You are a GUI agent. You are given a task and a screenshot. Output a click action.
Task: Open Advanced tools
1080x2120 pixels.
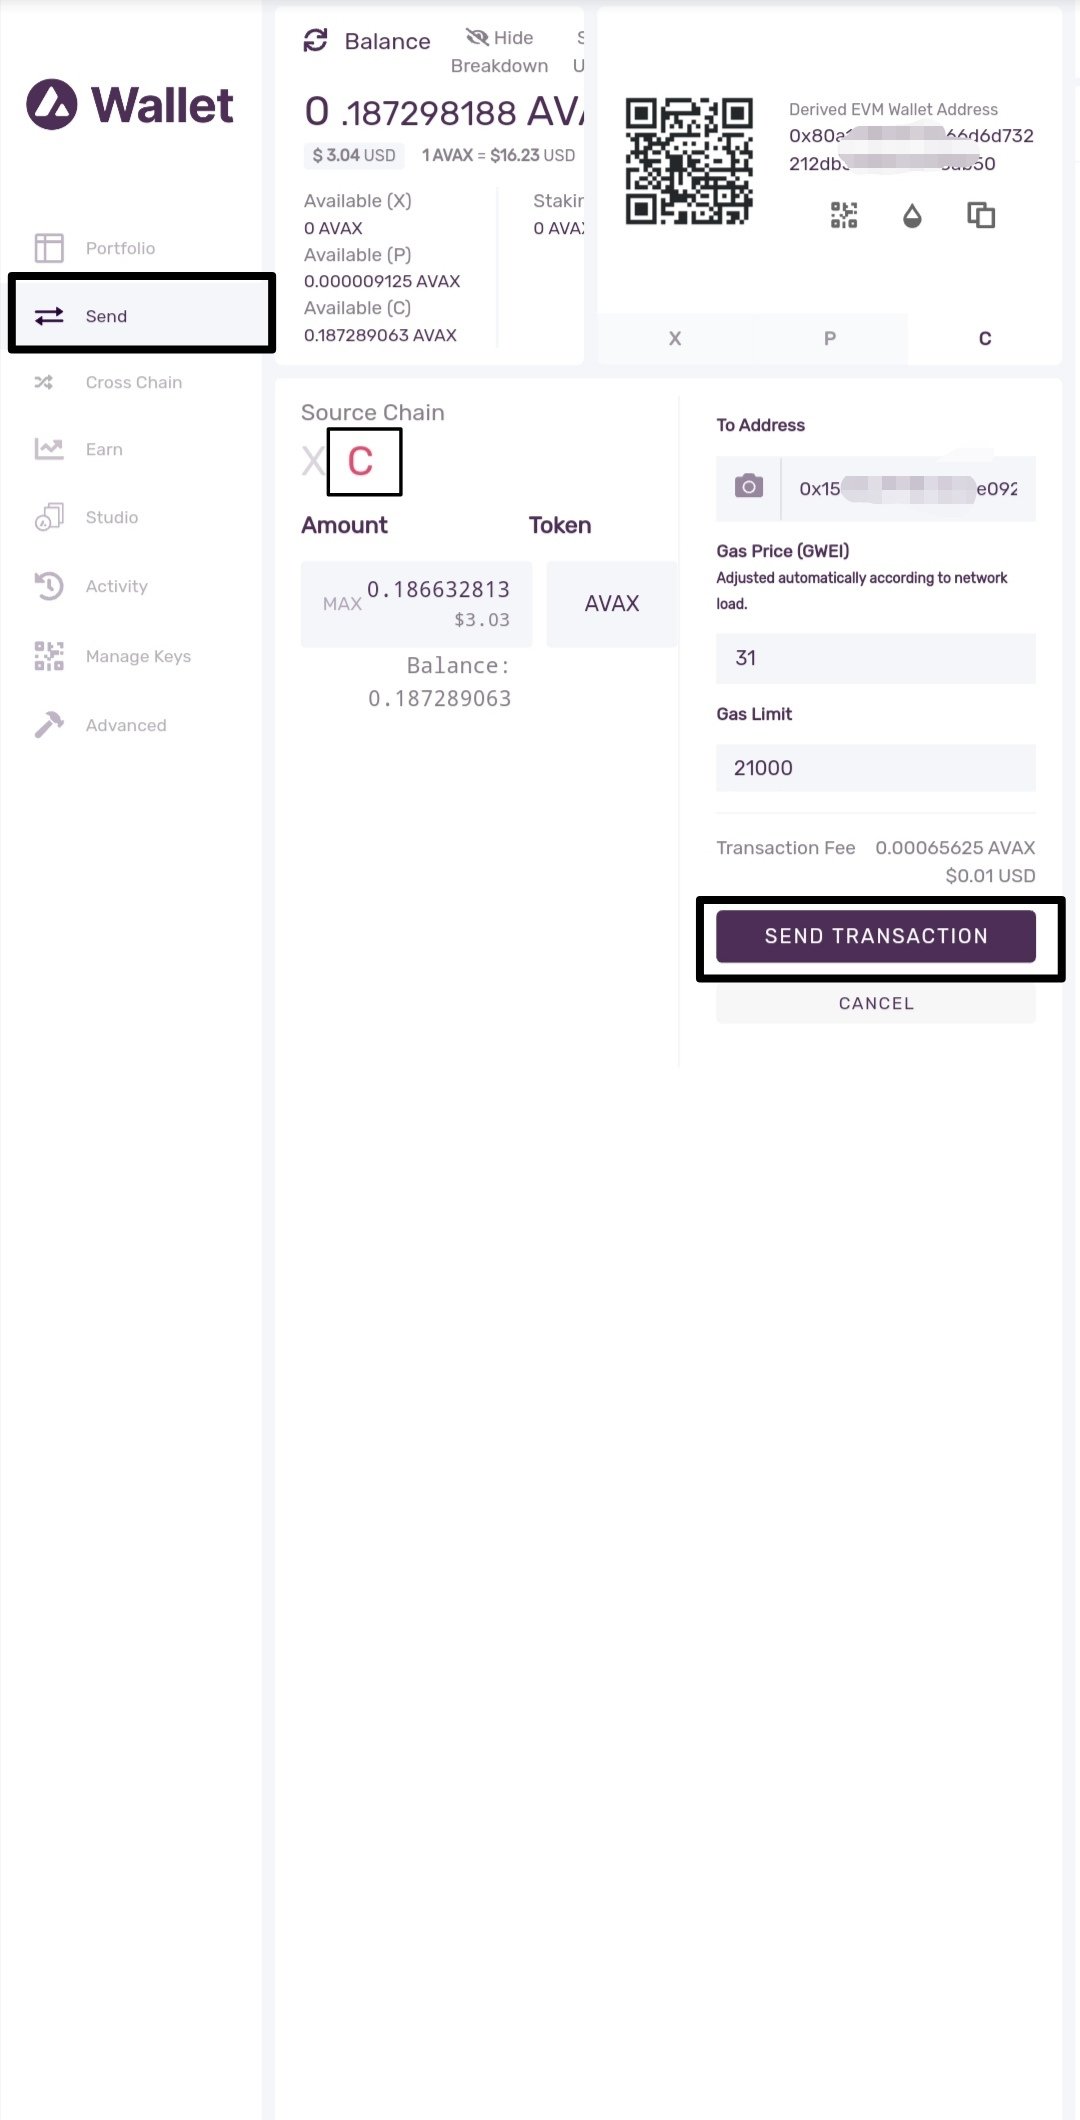126,725
